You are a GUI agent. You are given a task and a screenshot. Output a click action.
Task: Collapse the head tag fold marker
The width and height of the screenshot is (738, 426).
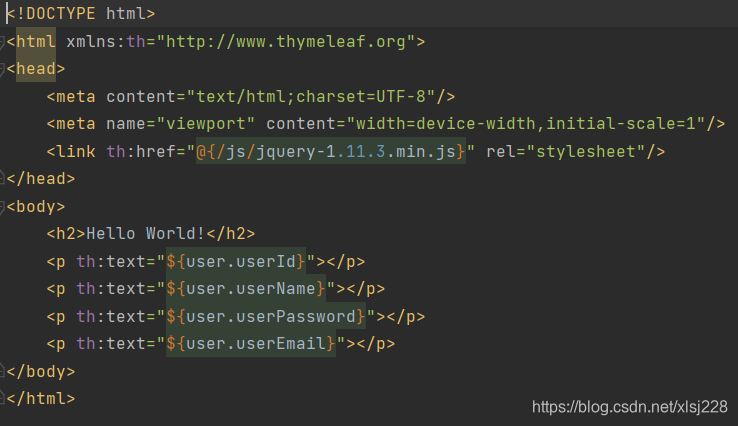pos(2,70)
